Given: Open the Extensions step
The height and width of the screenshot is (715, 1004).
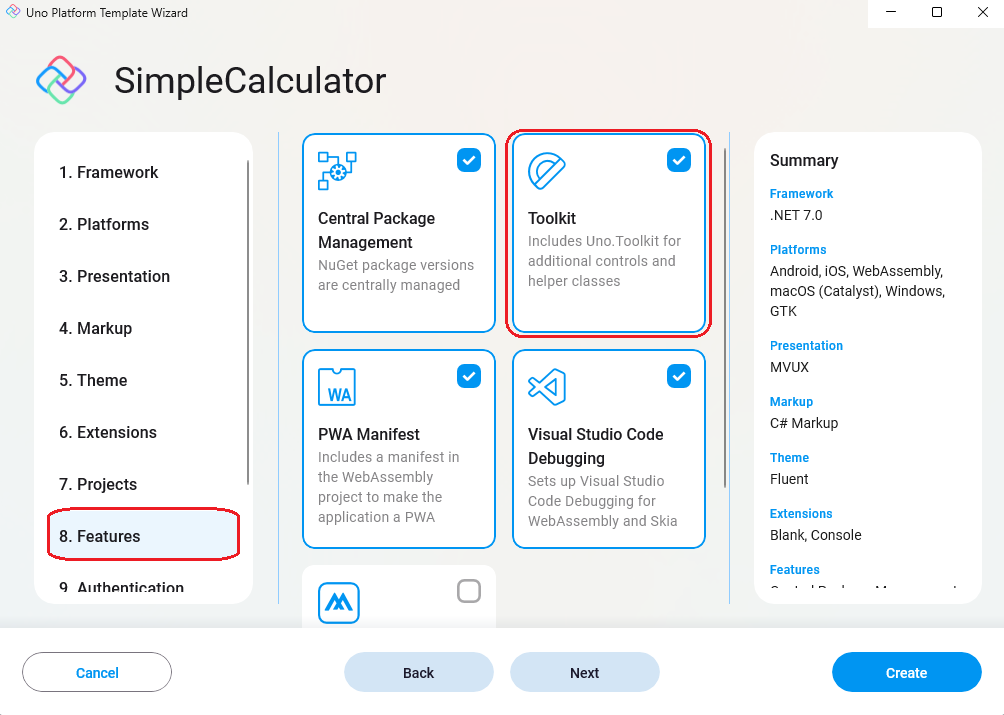Looking at the screenshot, I should (108, 432).
